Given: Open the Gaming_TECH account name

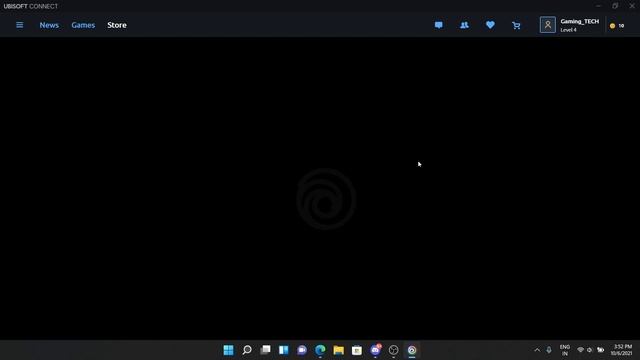Looking at the screenshot, I should pyautogui.click(x=580, y=21).
